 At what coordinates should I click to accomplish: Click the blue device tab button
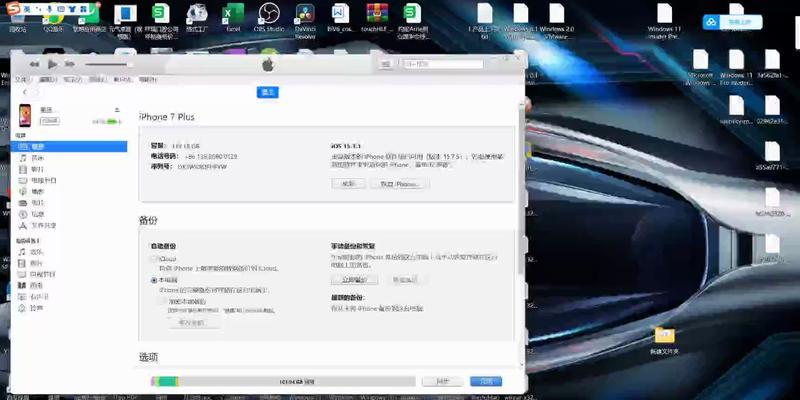point(268,92)
